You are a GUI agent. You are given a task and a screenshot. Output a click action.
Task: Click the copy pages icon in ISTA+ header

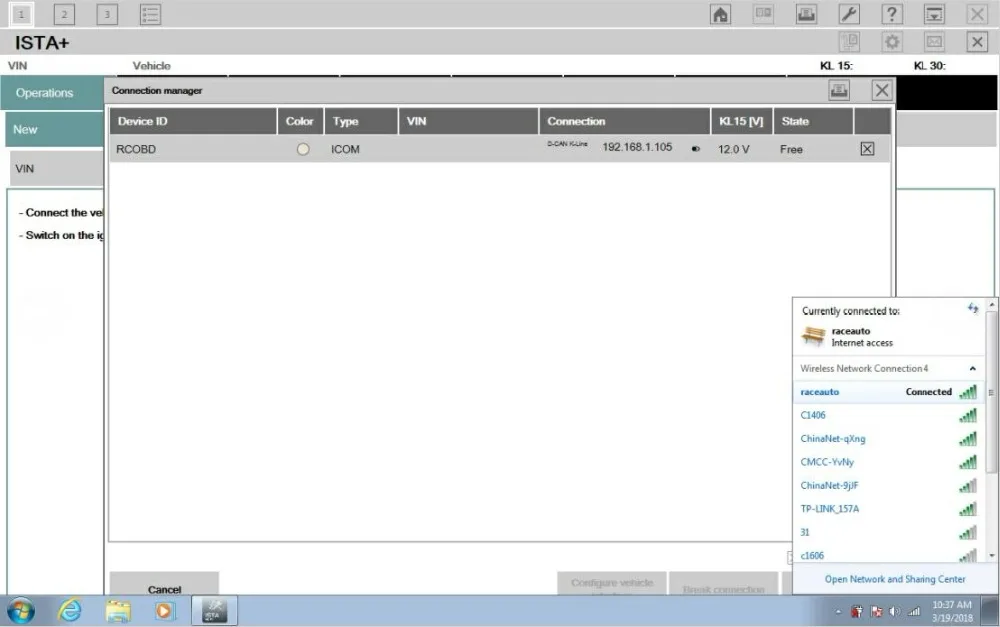pyautogui.click(x=849, y=42)
